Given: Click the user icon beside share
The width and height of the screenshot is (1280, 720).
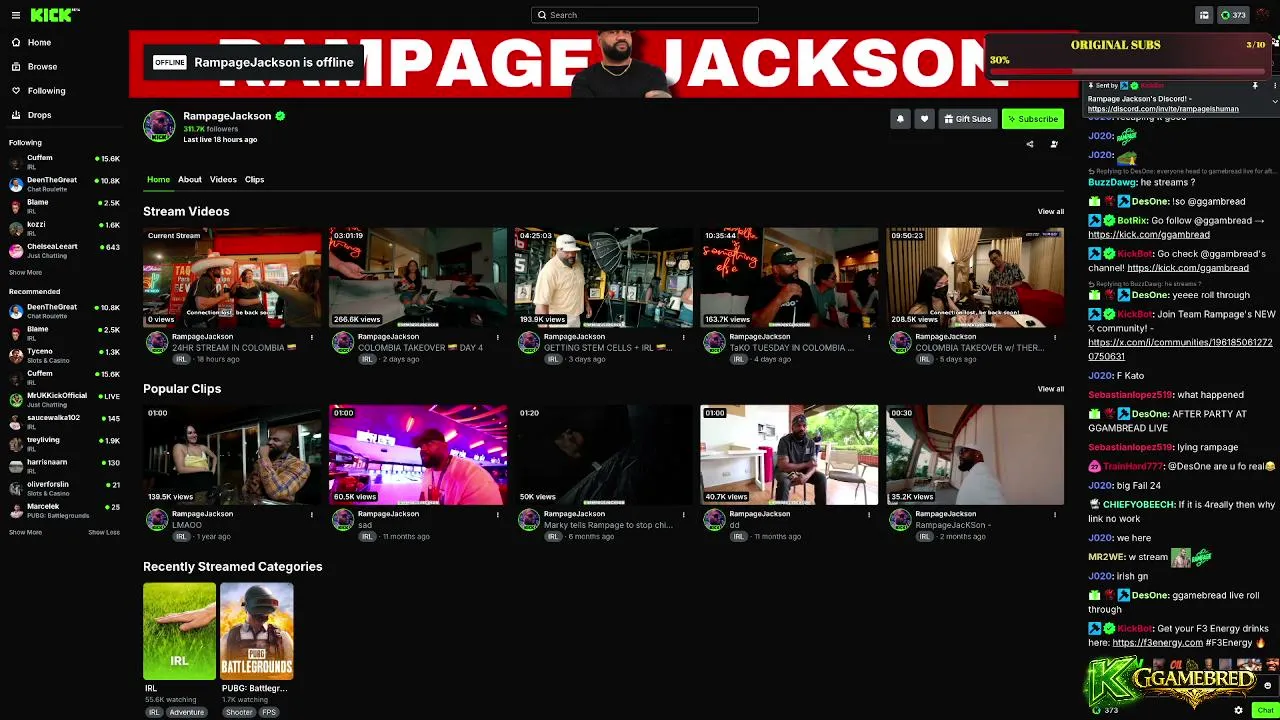Looking at the screenshot, I should pos(1054,144).
